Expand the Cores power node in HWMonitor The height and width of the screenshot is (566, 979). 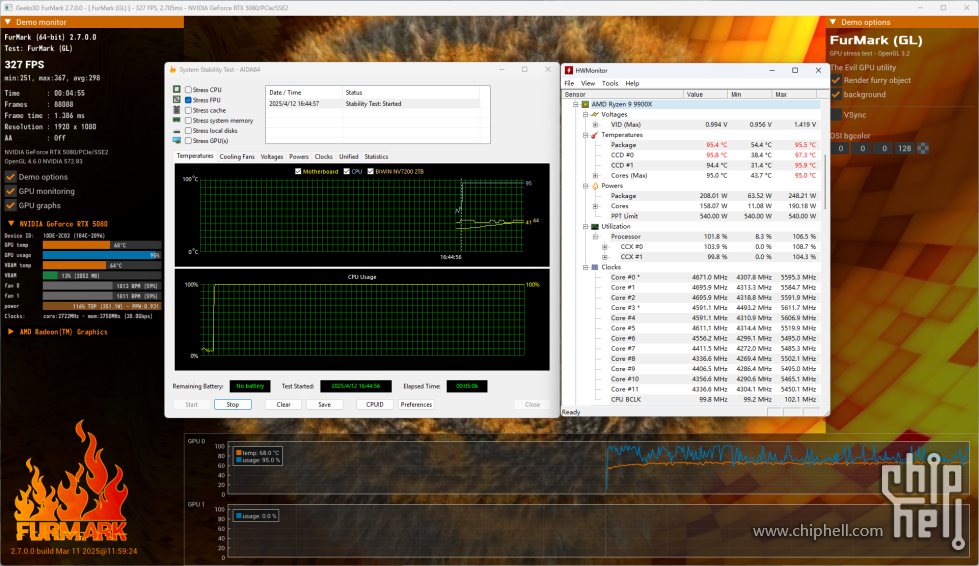coord(595,206)
